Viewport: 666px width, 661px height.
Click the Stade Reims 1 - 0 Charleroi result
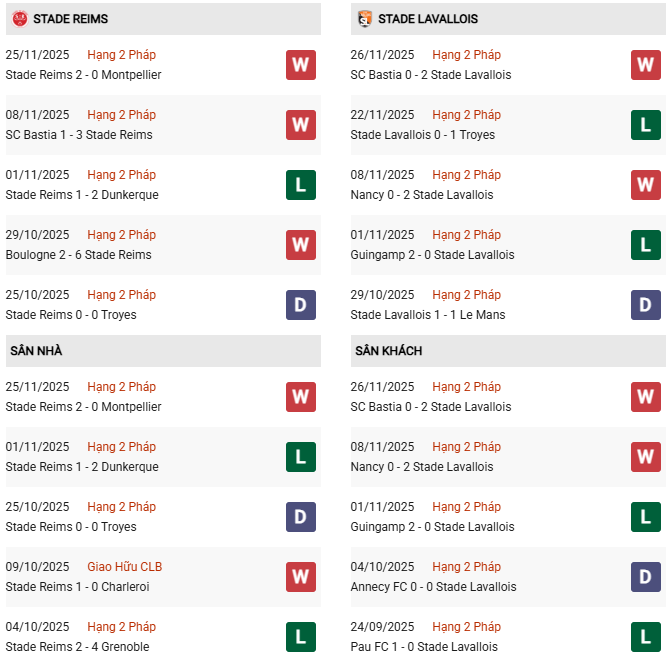coord(77,587)
